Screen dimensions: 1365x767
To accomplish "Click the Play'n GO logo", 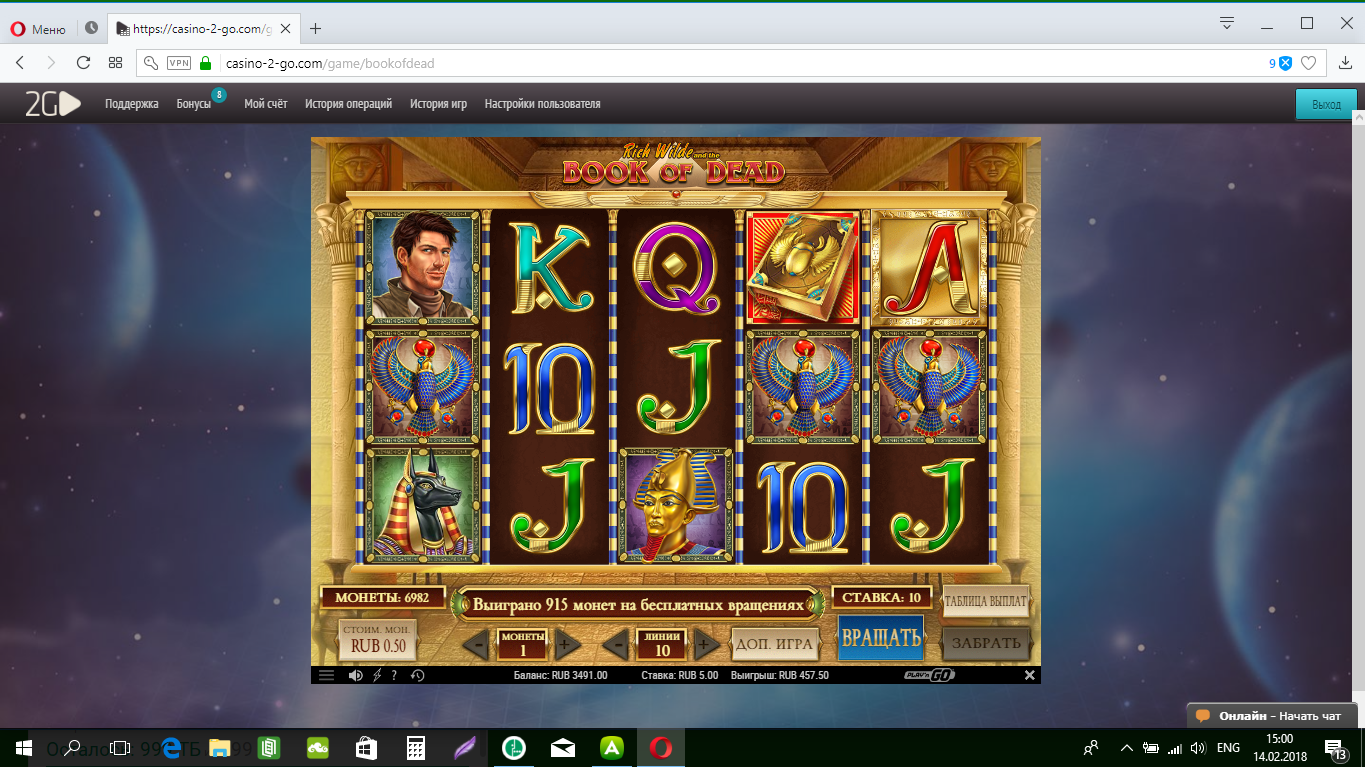I will pos(930,675).
